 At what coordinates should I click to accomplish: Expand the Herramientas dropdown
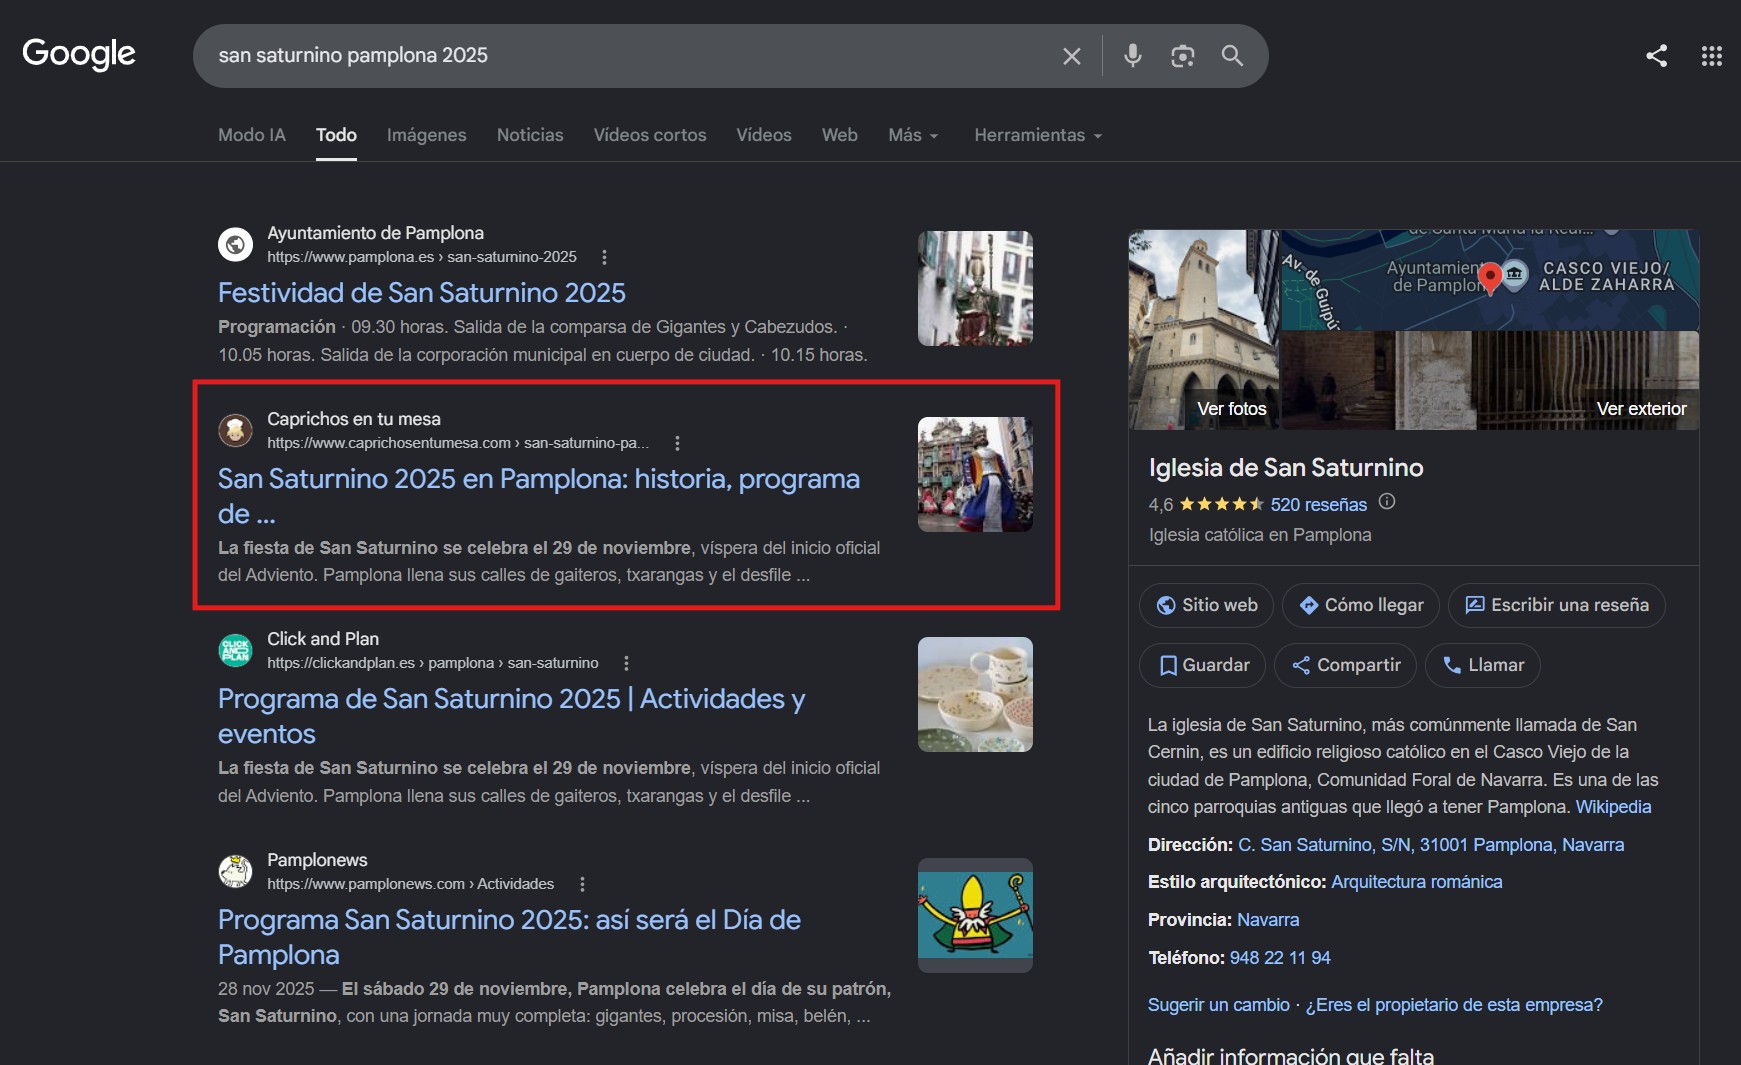(x=1038, y=135)
